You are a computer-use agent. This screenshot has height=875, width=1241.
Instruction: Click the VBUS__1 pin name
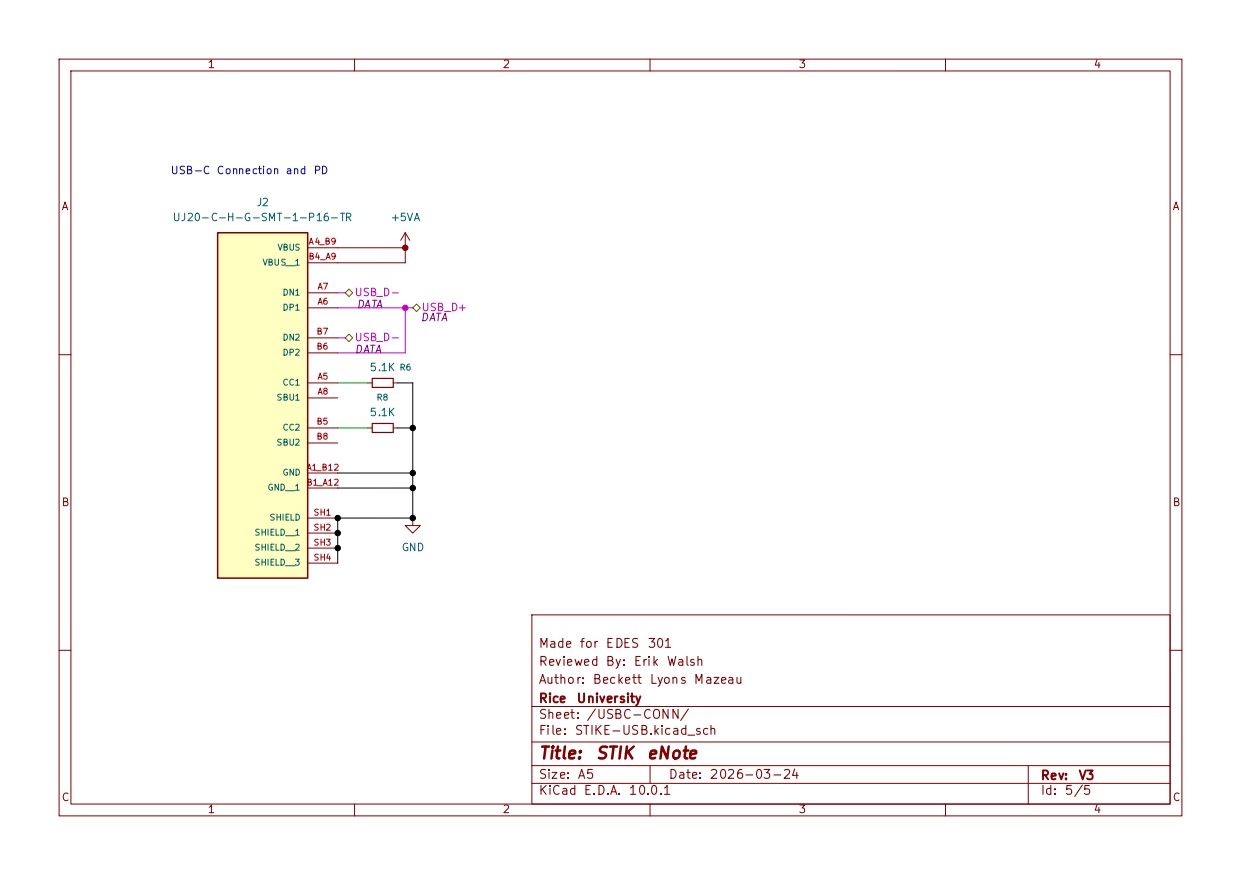(x=281, y=262)
